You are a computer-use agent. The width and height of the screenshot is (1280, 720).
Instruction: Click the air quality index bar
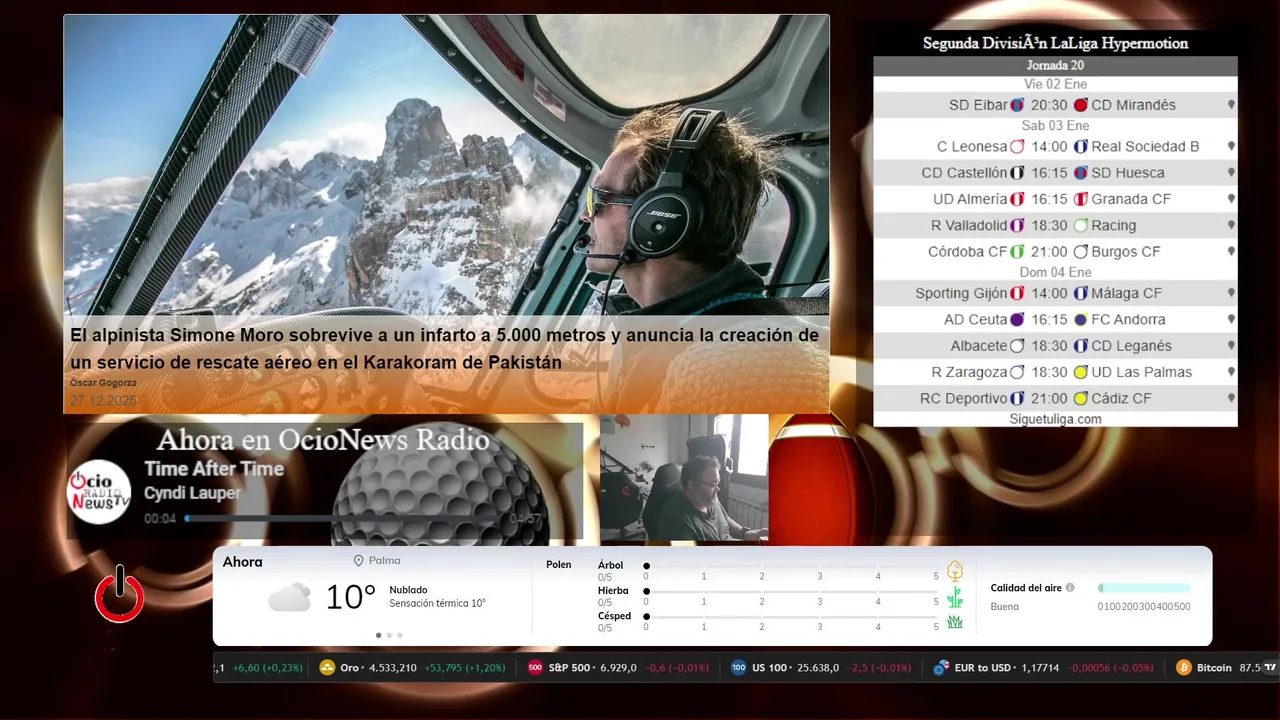[1144, 588]
